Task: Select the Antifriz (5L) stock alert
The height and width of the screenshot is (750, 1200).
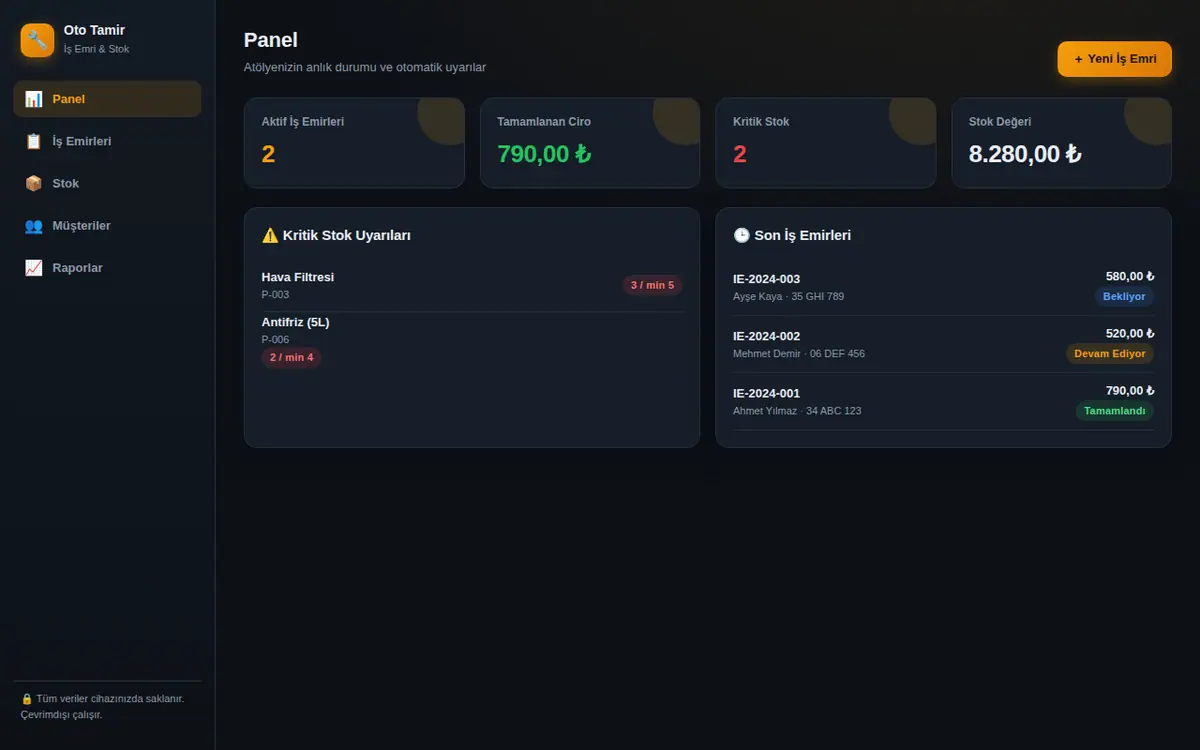Action: [x=472, y=342]
